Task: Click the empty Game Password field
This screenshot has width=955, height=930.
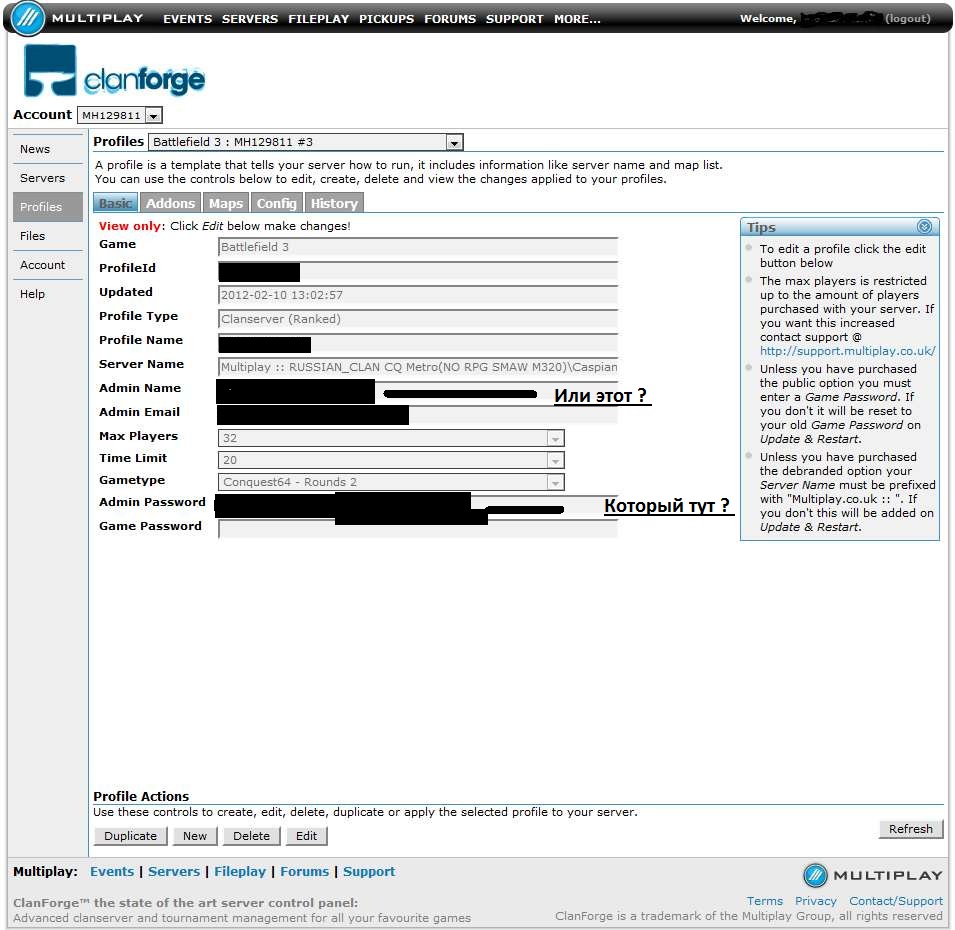Action: (x=418, y=529)
